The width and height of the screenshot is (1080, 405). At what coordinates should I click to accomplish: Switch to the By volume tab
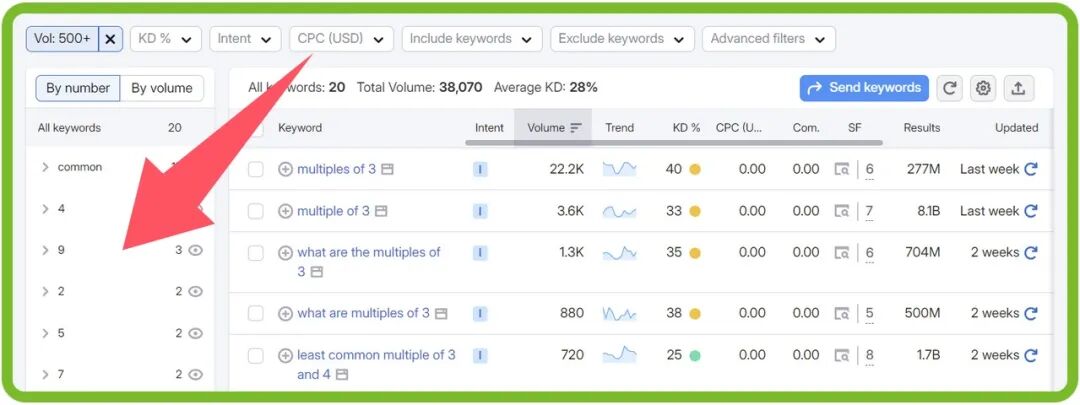(162, 88)
